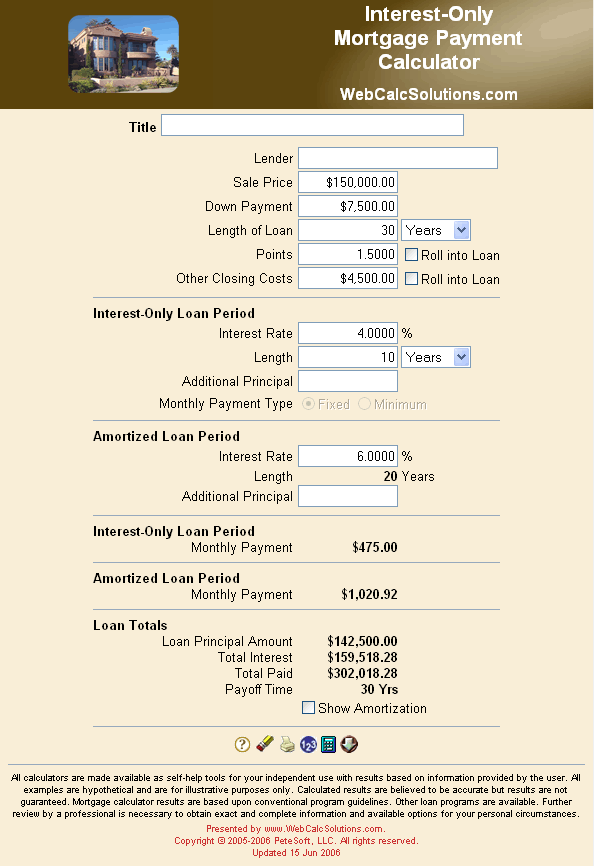Open the help question mark icon
Screen dimensions: 594x866
point(242,744)
